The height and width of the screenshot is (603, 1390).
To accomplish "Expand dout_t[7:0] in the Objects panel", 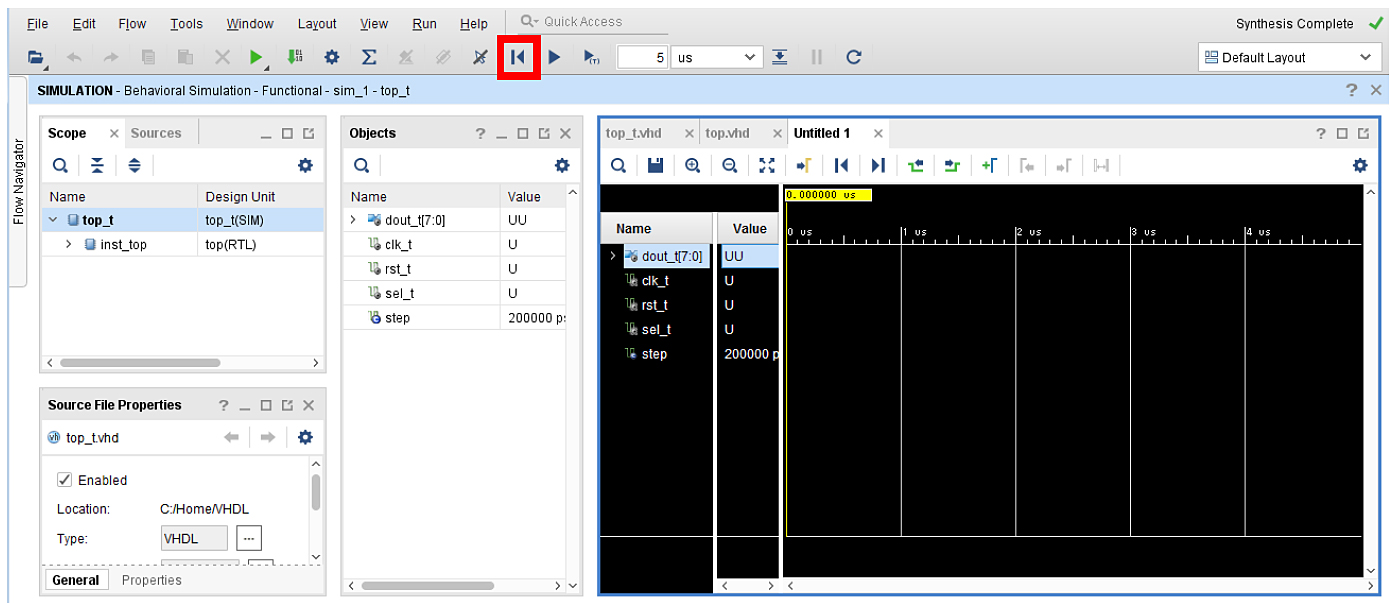I will point(353,220).
